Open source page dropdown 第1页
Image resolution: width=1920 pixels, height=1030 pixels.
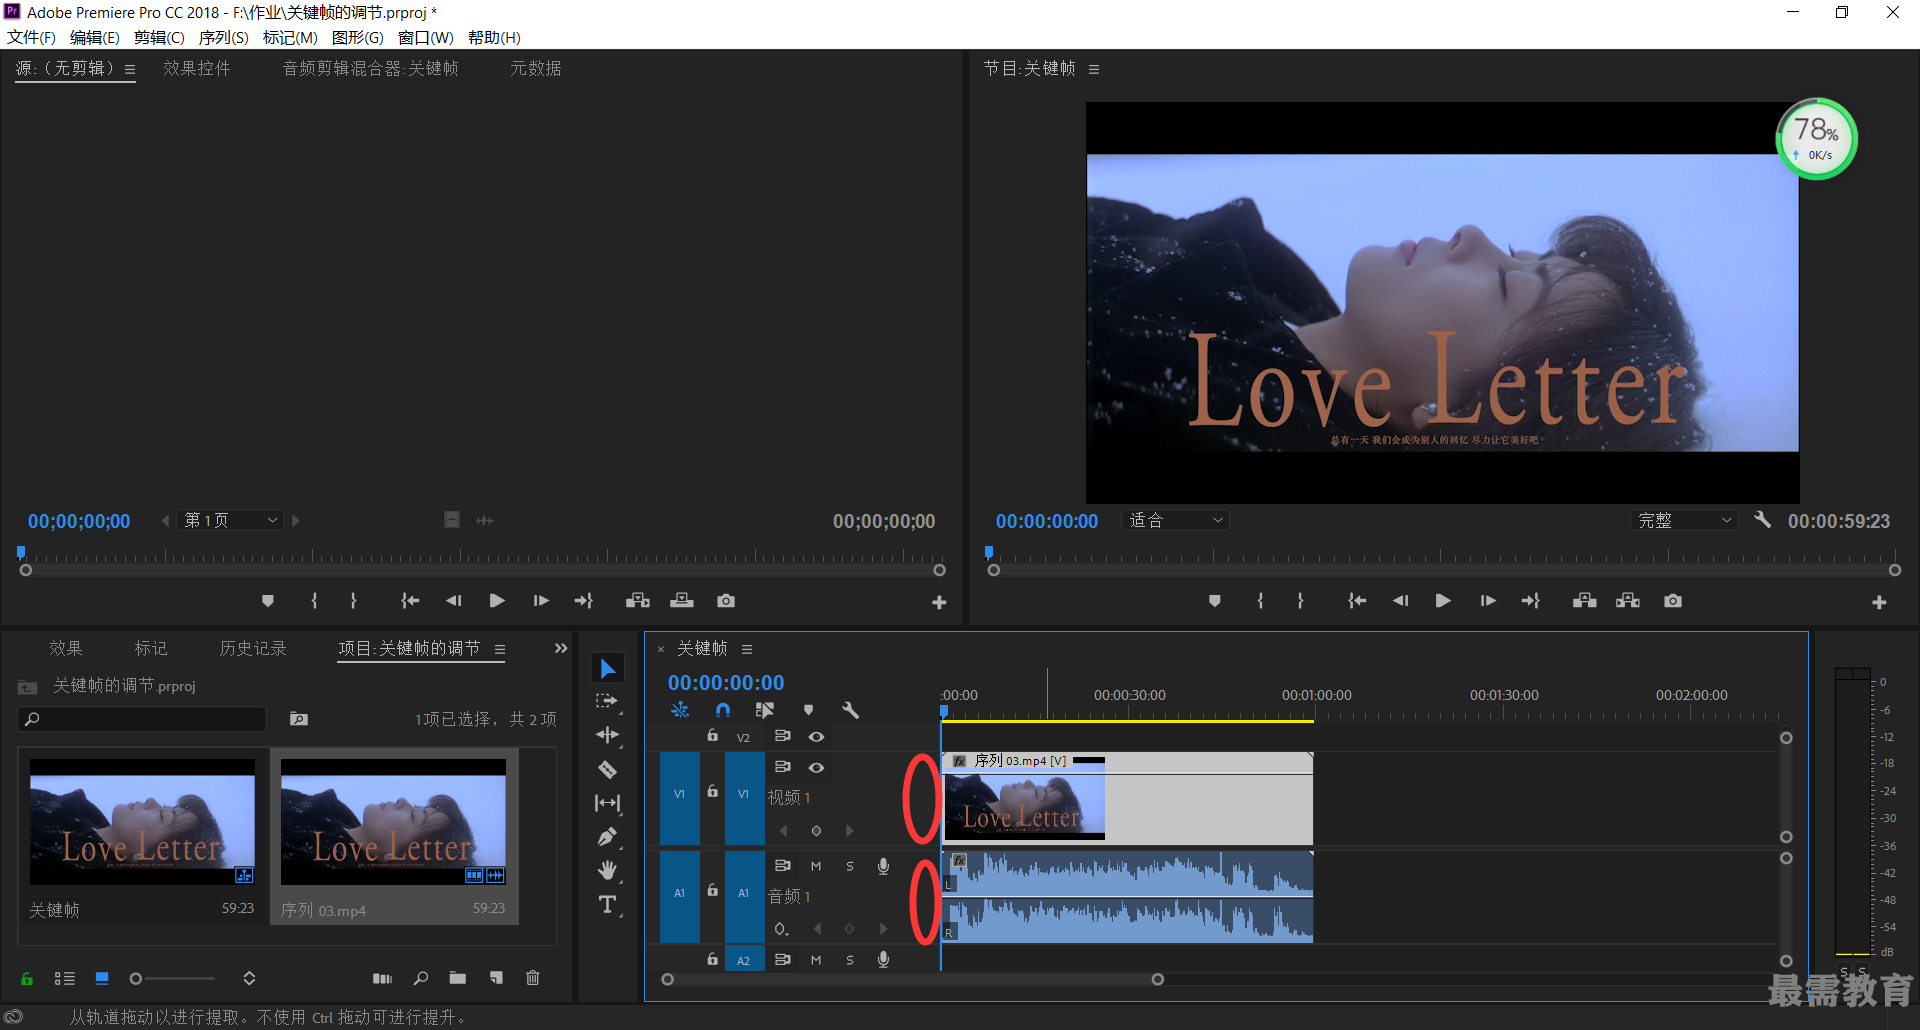point(230,520)
